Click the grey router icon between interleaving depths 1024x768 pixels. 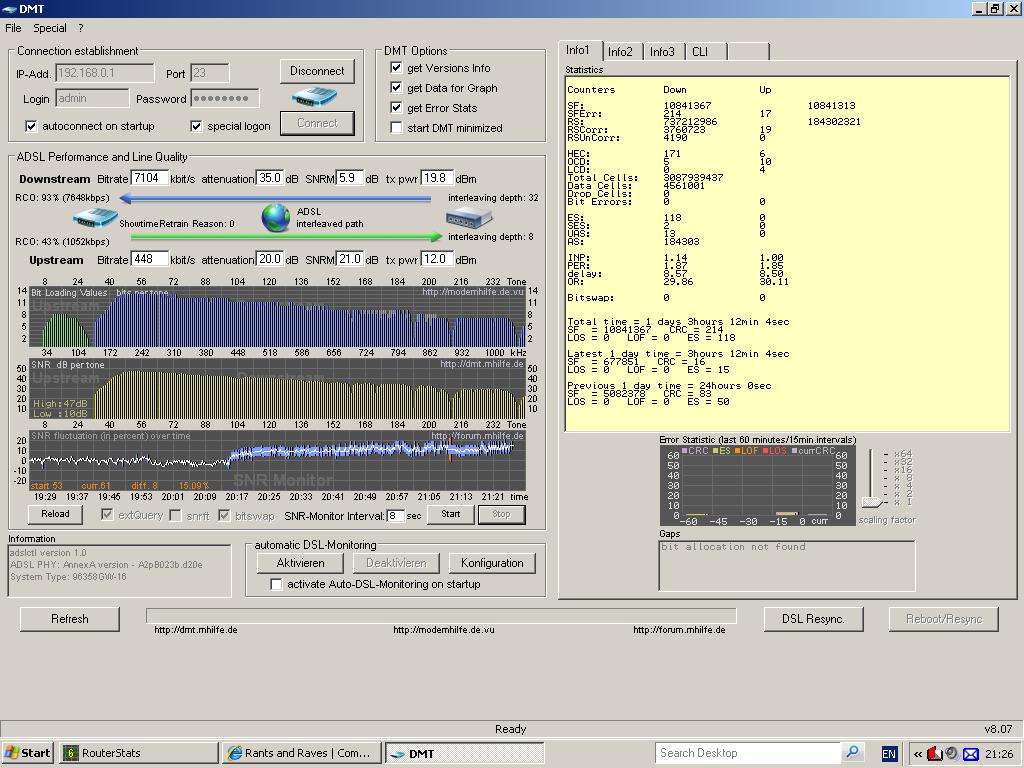[x=469, y=217]
